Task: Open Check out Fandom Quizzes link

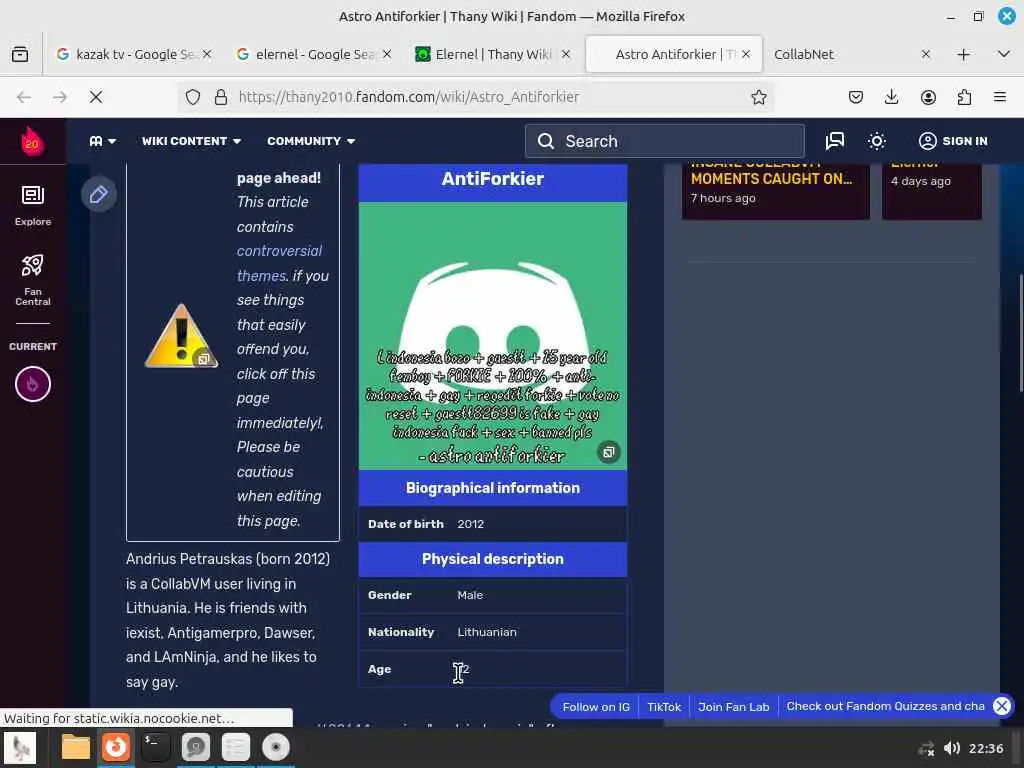Action: pyautogui.click(x=885, y=706)
